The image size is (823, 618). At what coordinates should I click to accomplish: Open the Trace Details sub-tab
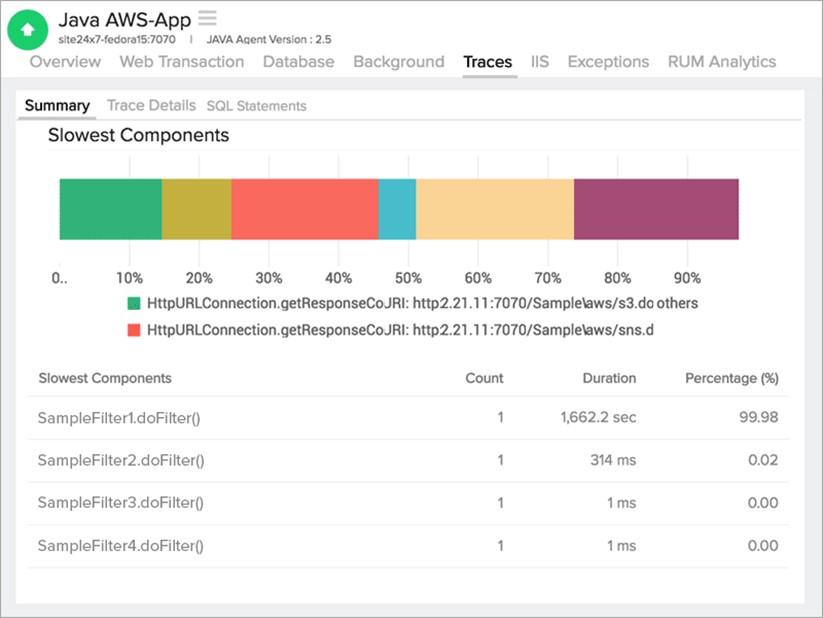click(x=151, y=105)
